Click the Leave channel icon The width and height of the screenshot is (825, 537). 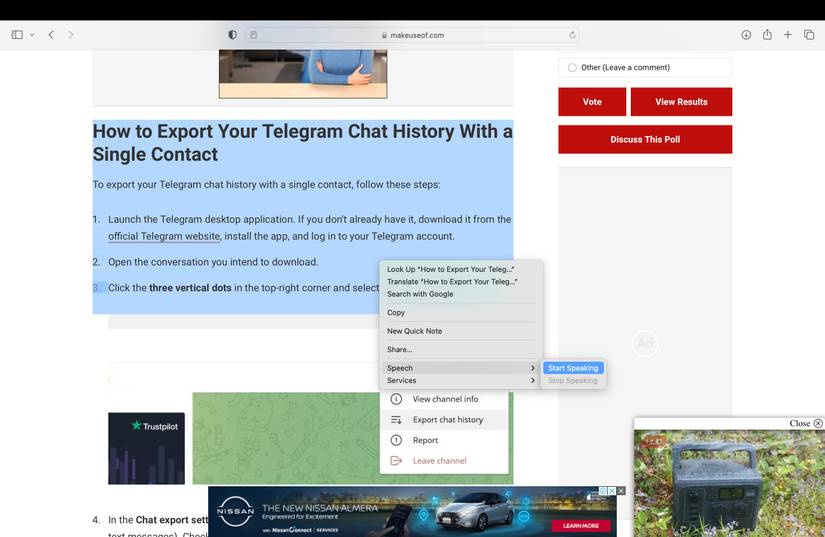coord(396,461)
